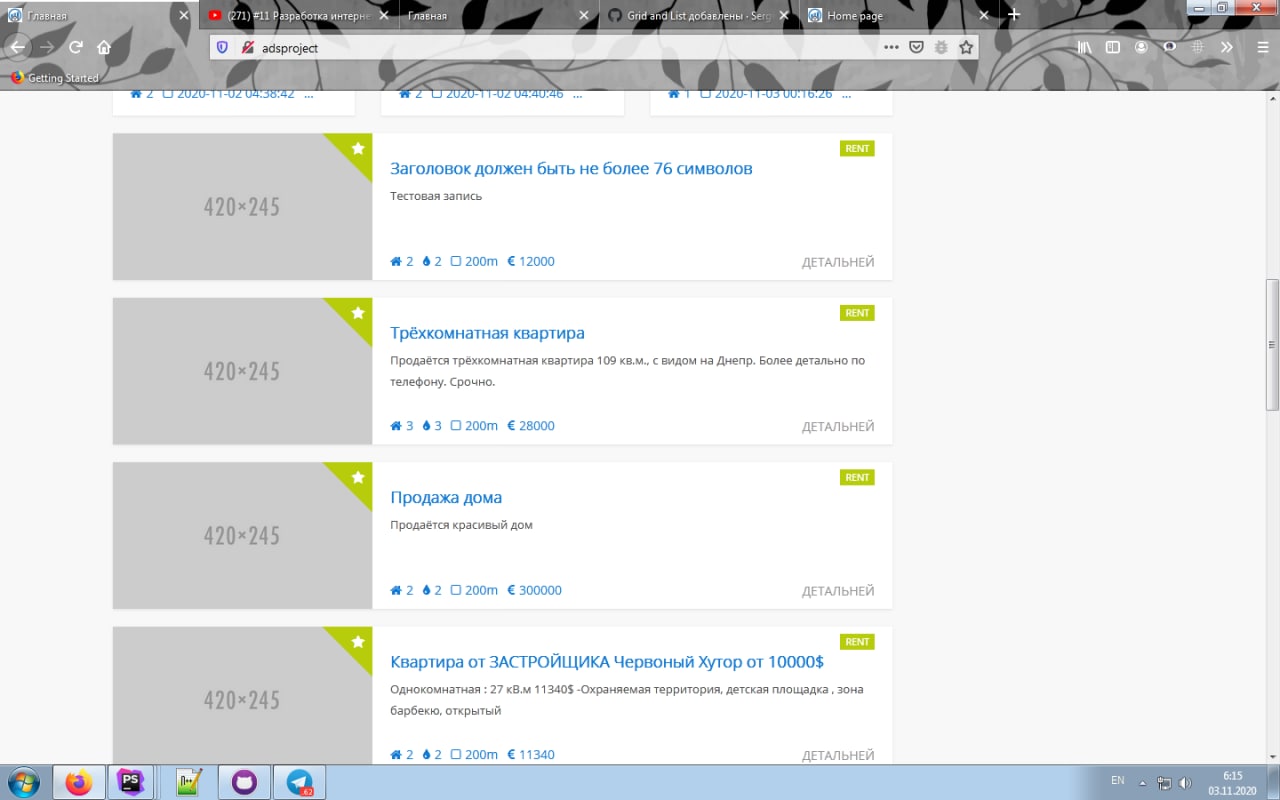
Task: Open Firefox from the taskbar
Action: (x=78, y=782)
